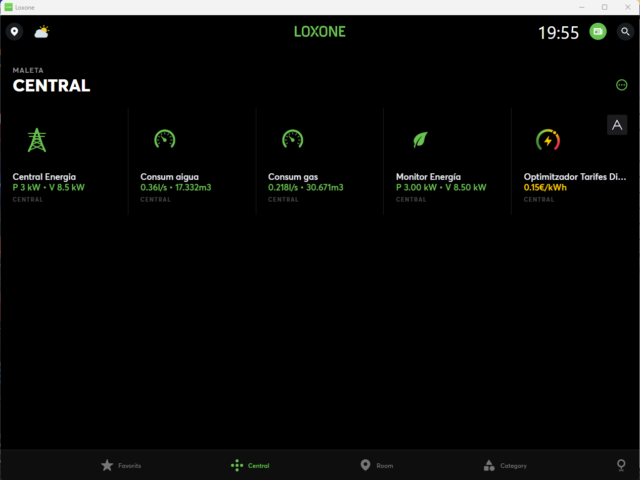640x480 pixels.
Task: Close the Loxone window
Action: 628,7
